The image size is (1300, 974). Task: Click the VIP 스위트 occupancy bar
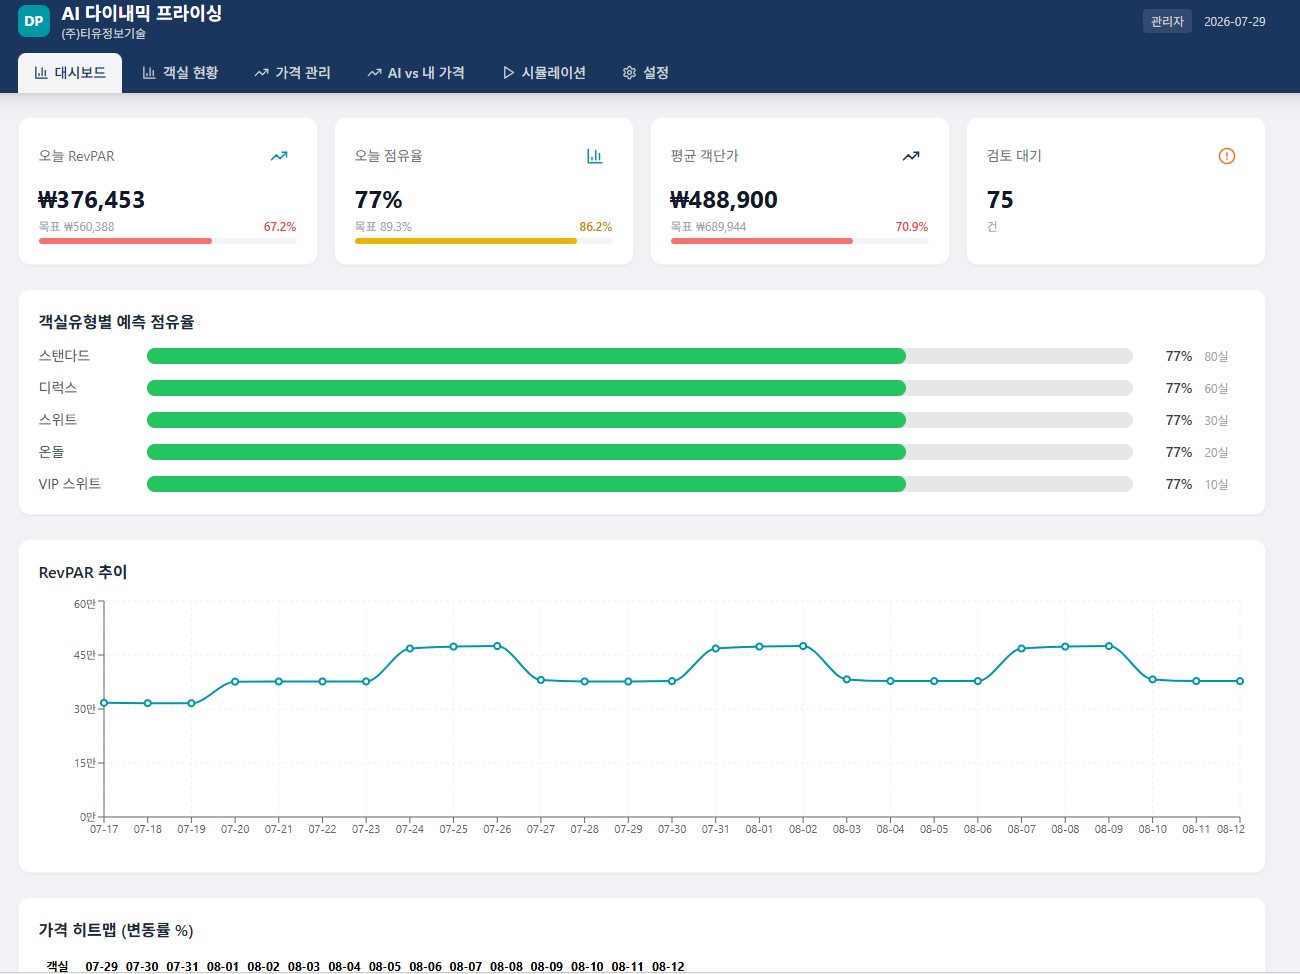point(640,484)
